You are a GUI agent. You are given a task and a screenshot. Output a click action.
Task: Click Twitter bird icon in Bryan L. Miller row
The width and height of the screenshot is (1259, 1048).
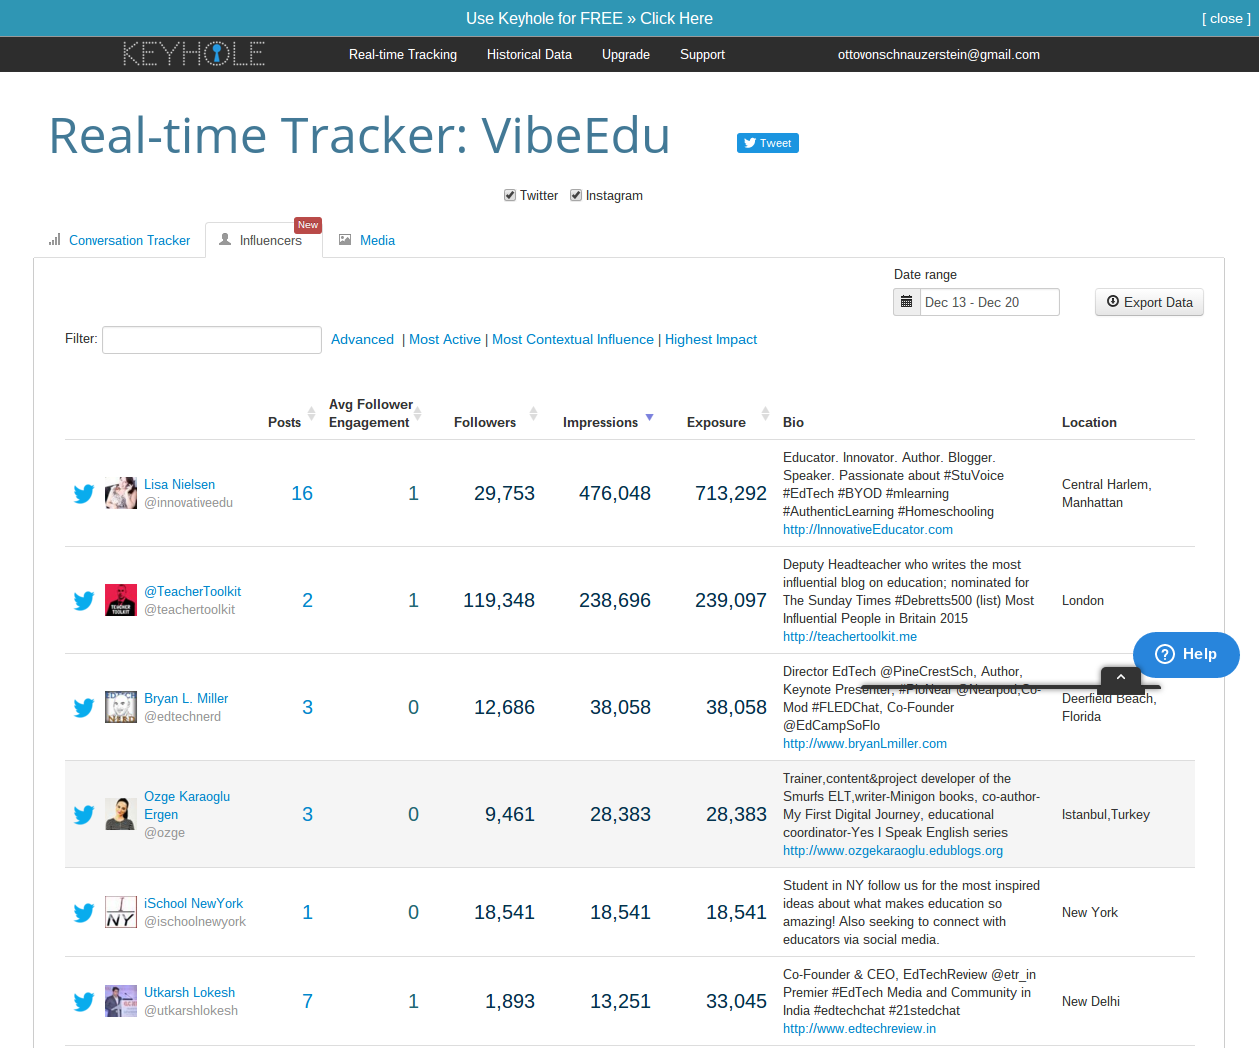pyautogui.click(x=84, y=708)
